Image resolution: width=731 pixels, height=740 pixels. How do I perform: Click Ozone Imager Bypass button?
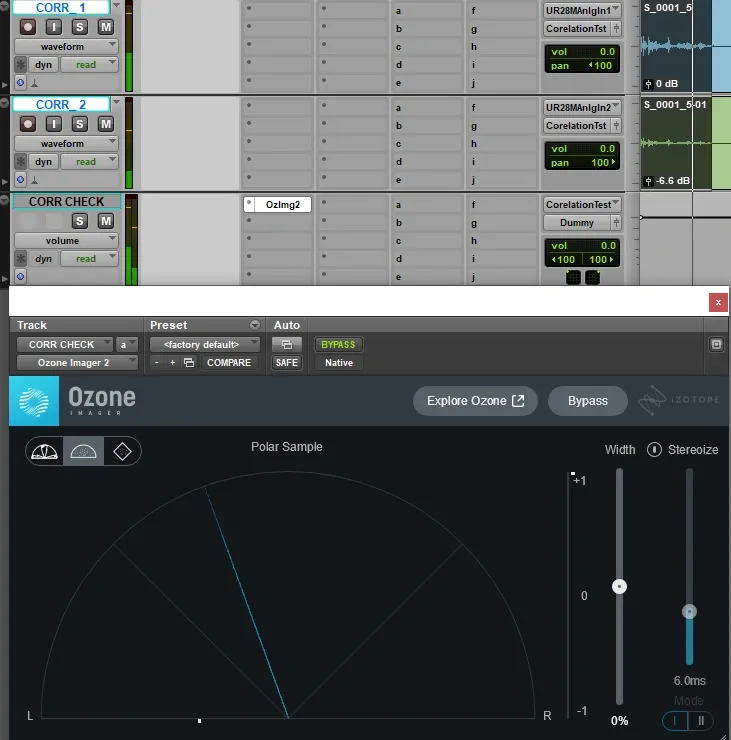pyautogui.click(x=588, y=401)
